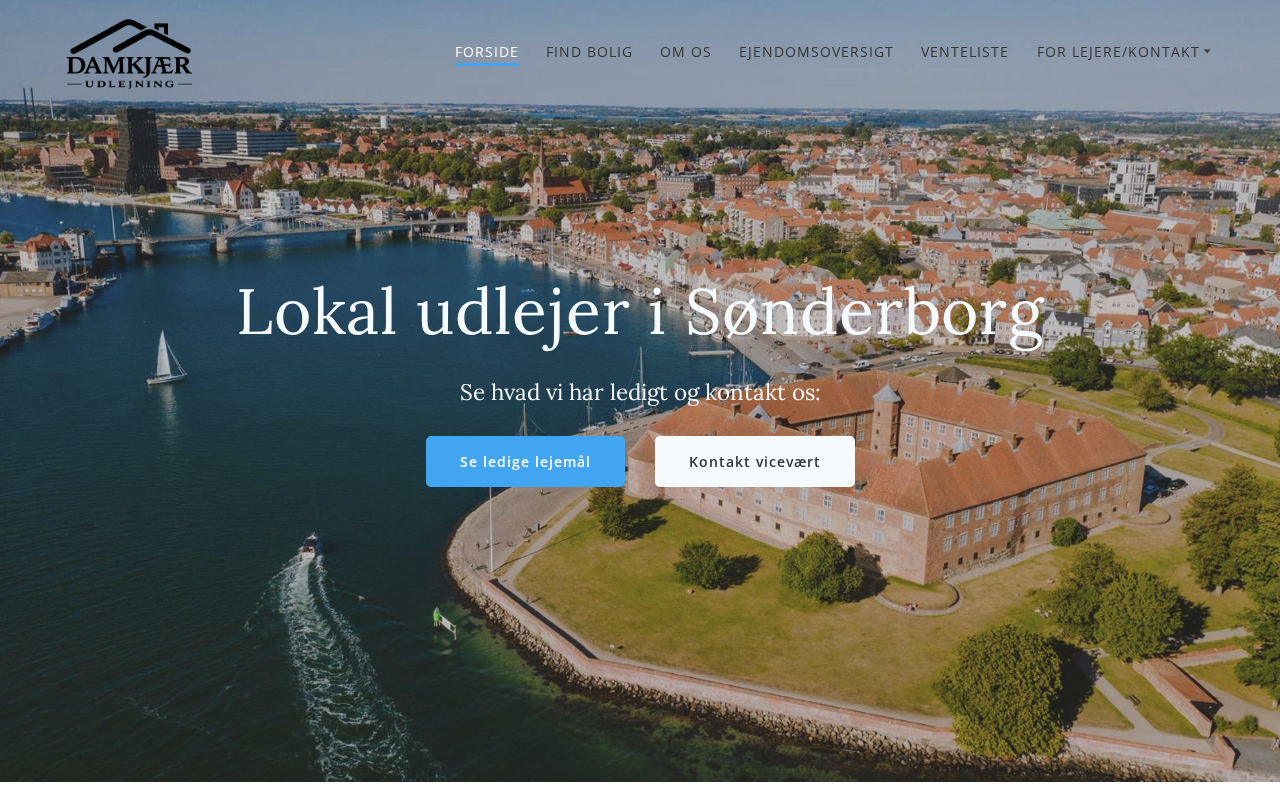The image size is (1280, 800).
Task: Click the UDLEJNING text under the logo
Action: tap(130, 83)
